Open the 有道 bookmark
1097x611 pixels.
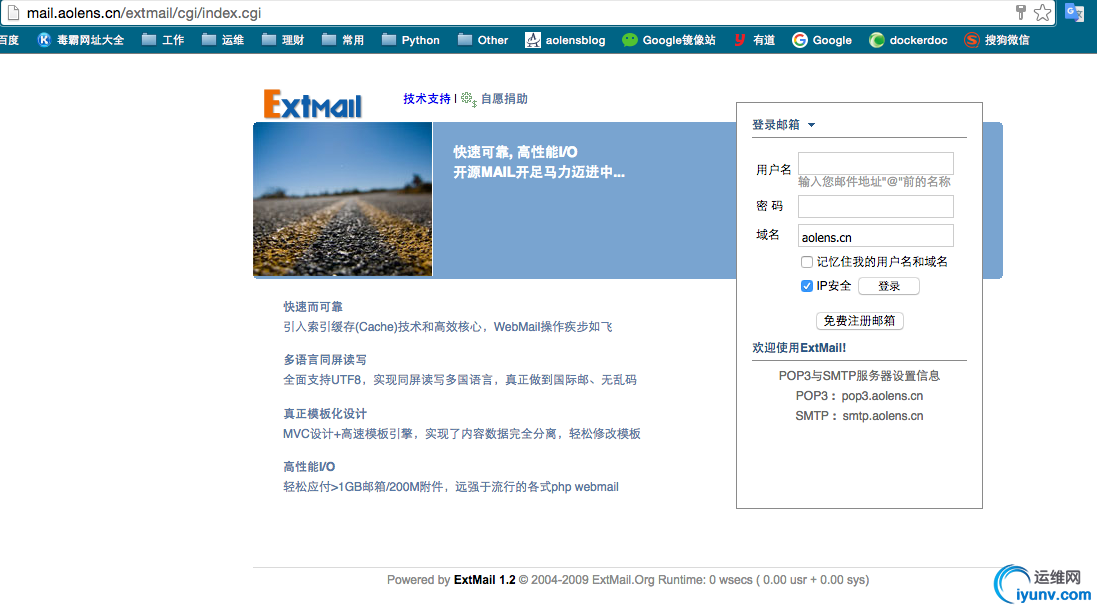point(754,40)
